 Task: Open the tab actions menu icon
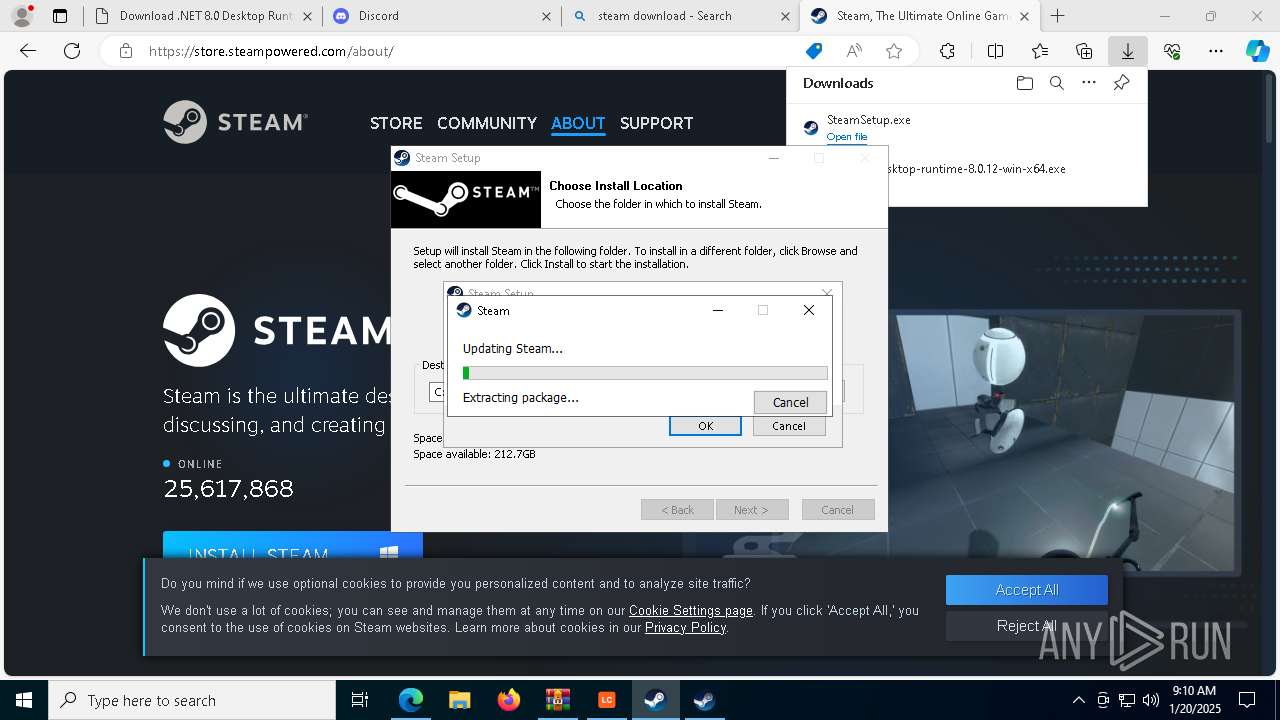click(60, 16)
